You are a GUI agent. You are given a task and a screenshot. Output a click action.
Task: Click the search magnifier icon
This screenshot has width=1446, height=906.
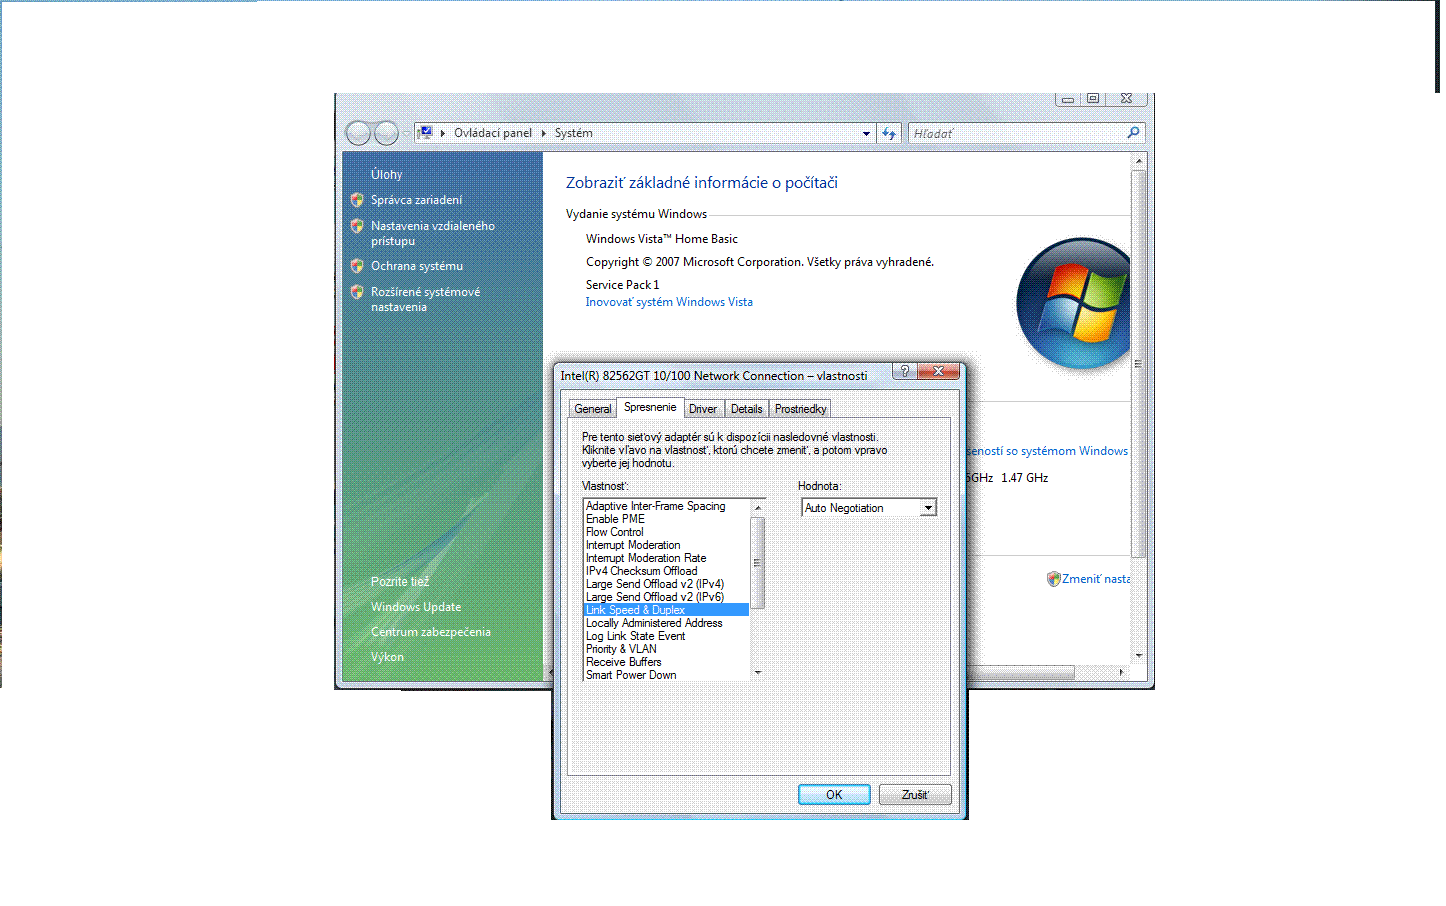pos(1133,133)
